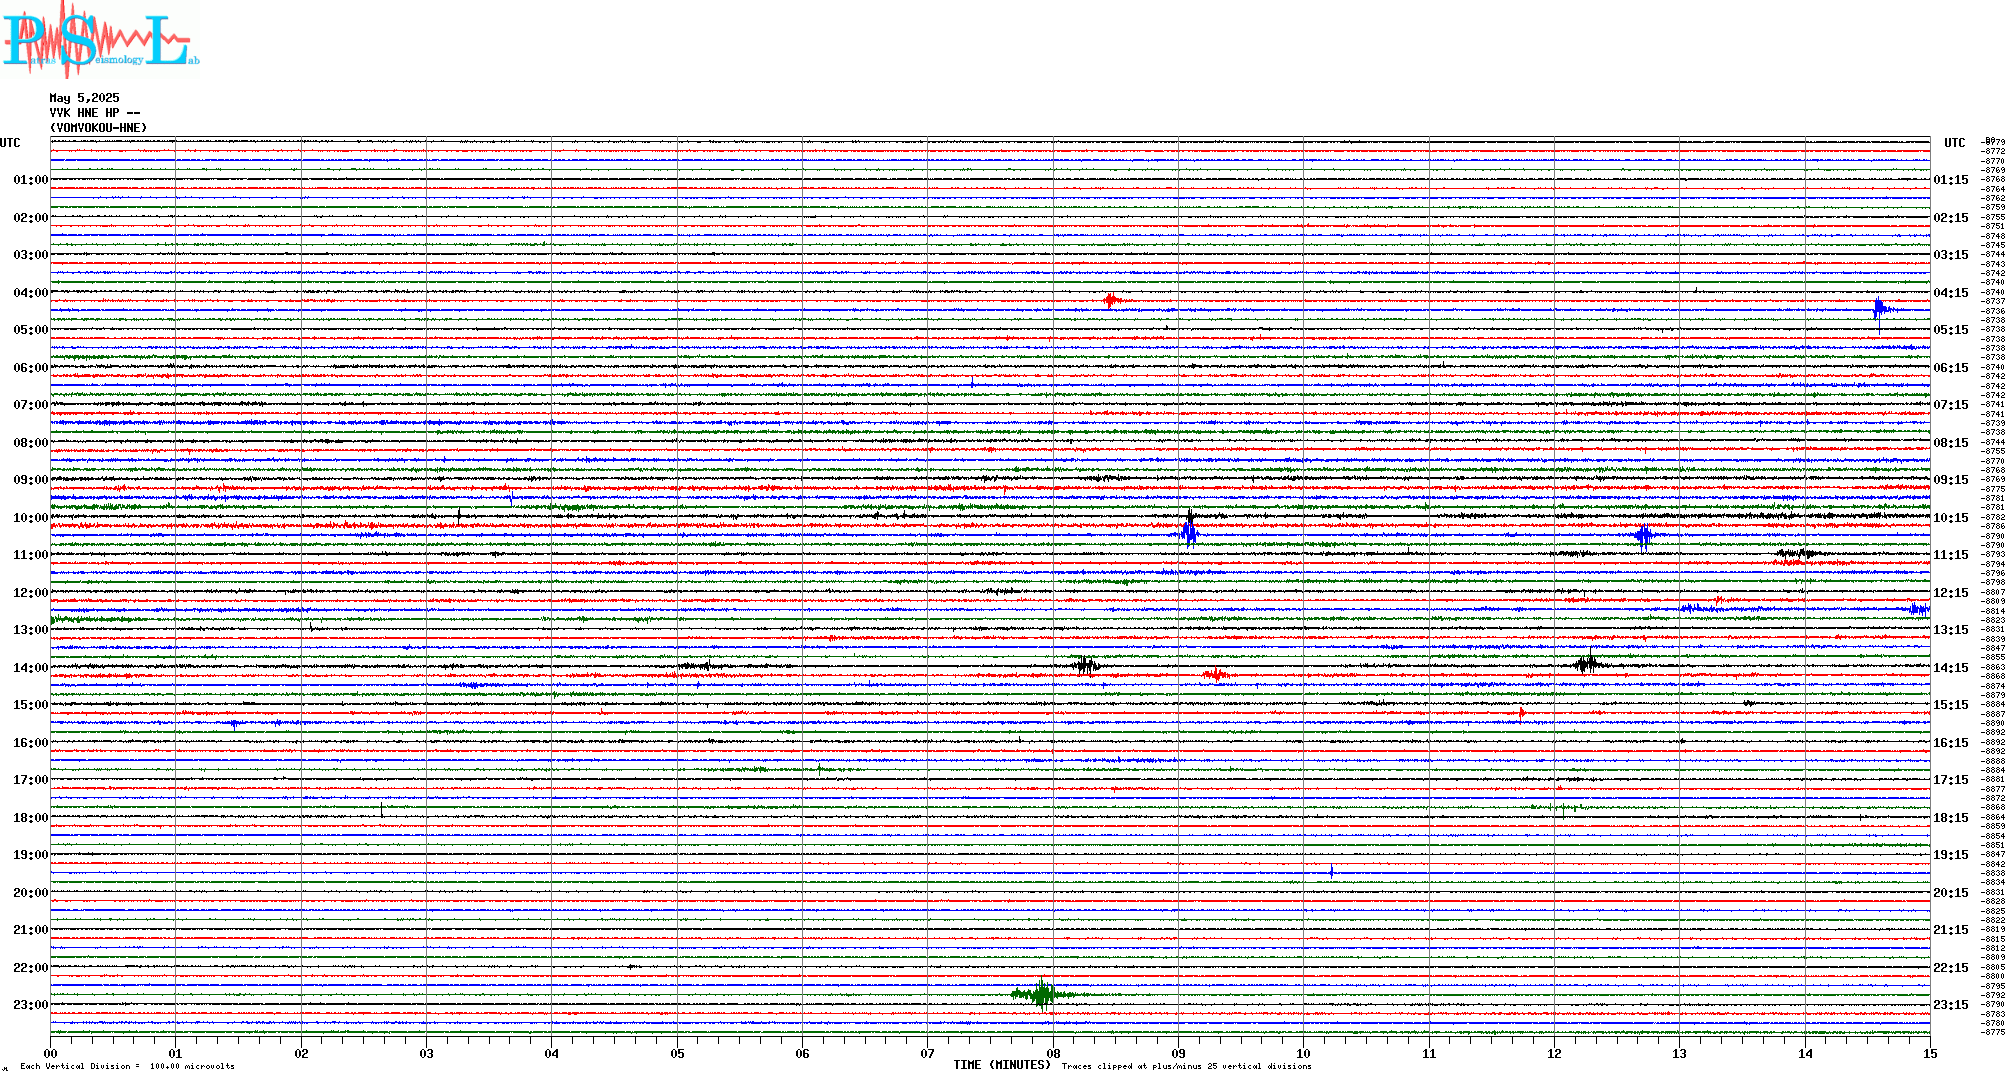
Task: Click the '21:15' time label on right axis
Action: click(1950, 930)
